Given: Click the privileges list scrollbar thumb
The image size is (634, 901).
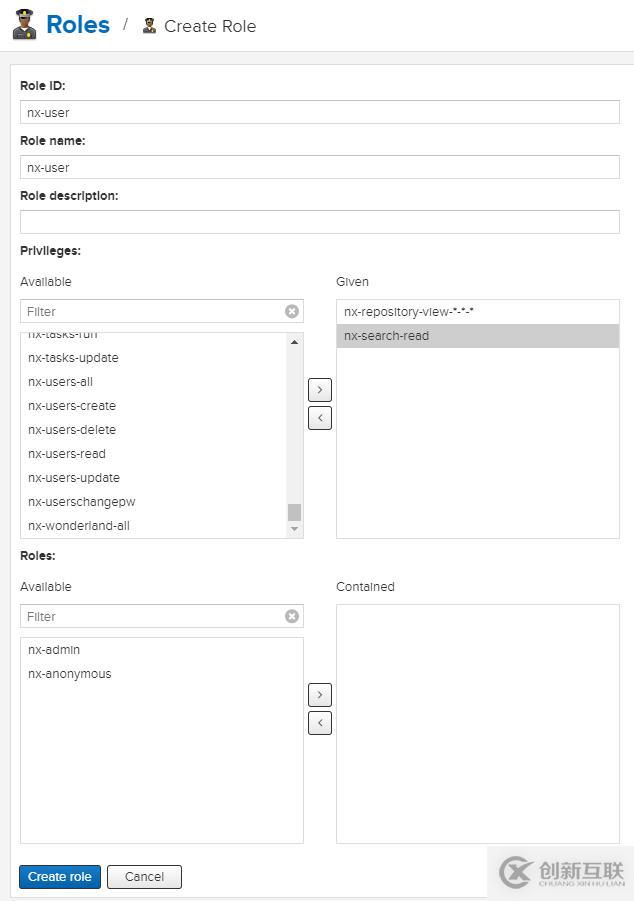Looking at the screenshot, I should click(294, 513).
